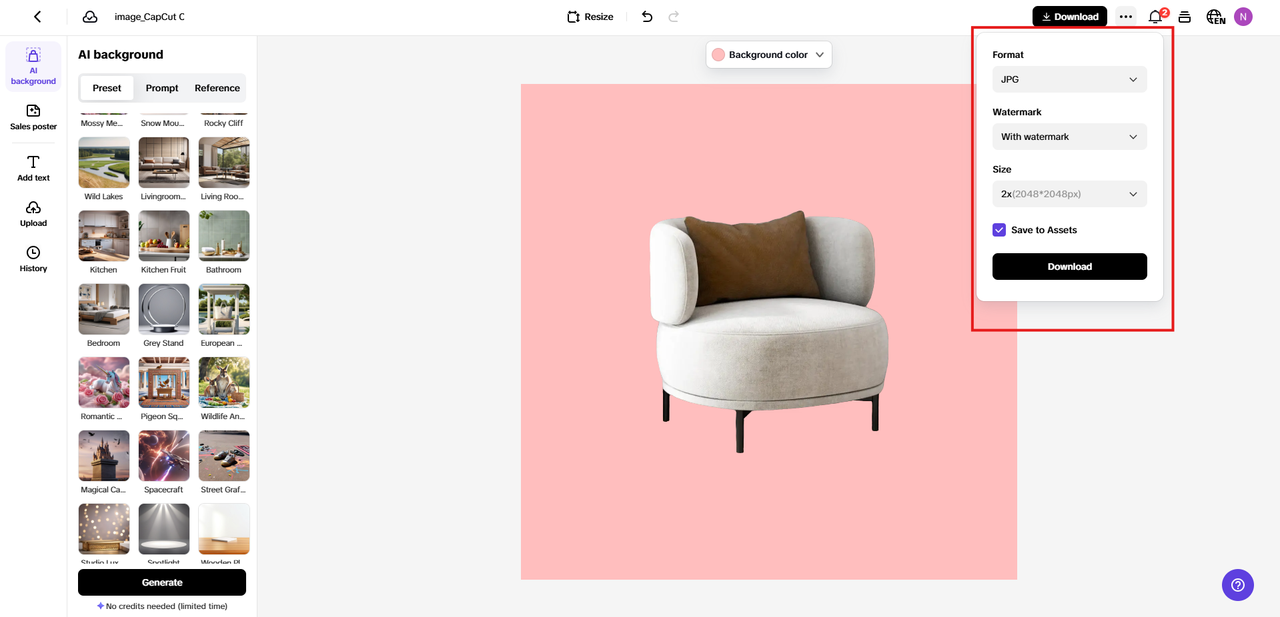Click the Resize tool
1280x617 pixels.
pyautogui.click(x=590, y=17)
